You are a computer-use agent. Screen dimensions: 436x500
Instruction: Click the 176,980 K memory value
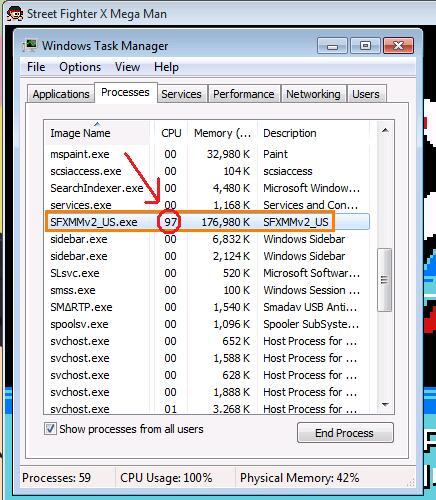[x=226, y=222]
